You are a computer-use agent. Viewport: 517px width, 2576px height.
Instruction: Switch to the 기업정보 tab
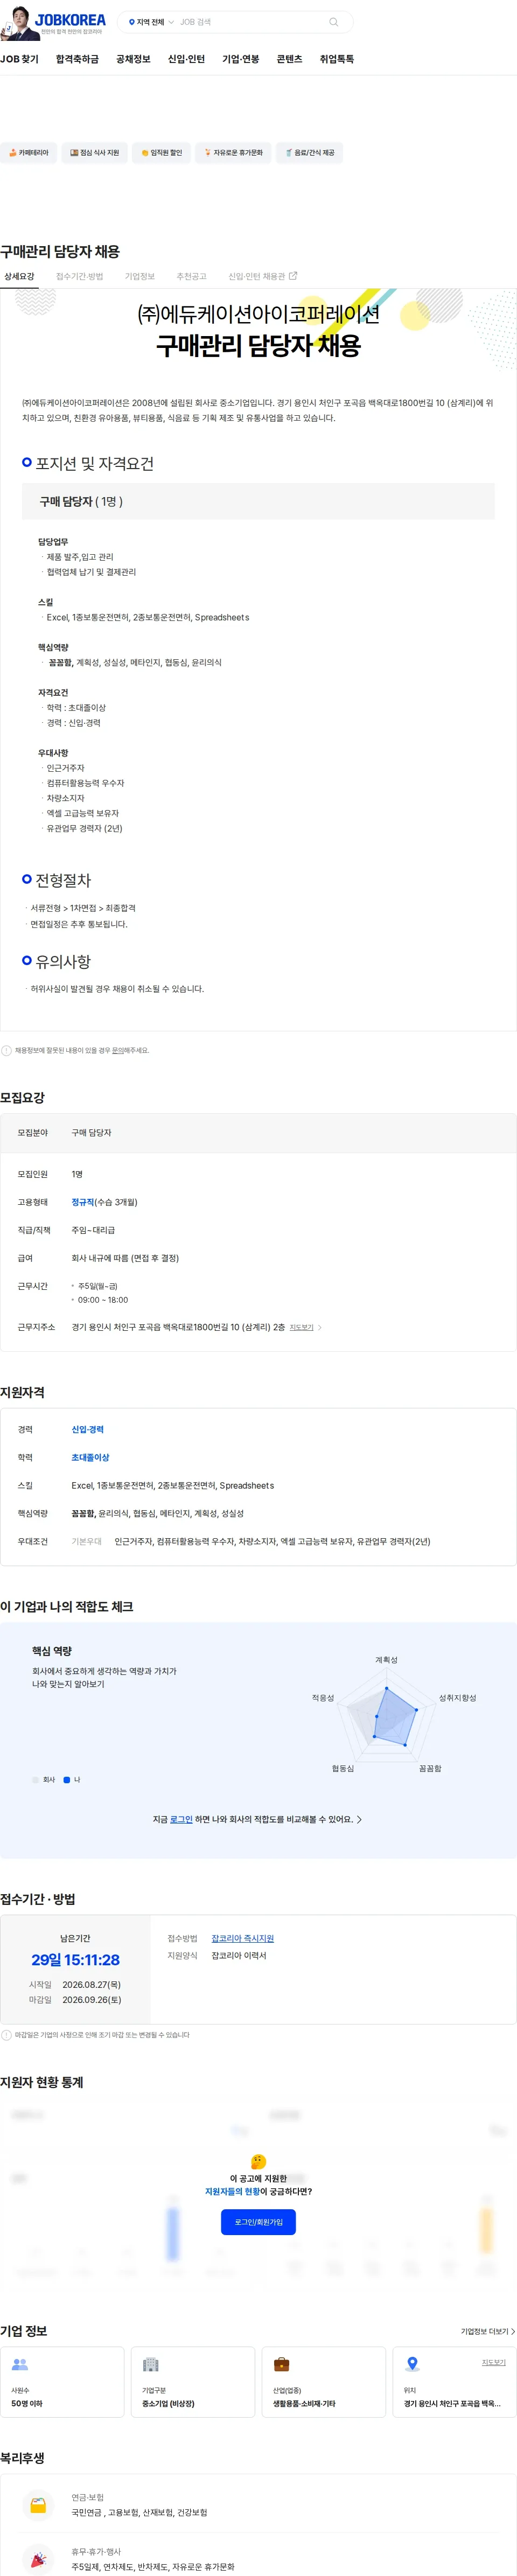click(140, 276)
